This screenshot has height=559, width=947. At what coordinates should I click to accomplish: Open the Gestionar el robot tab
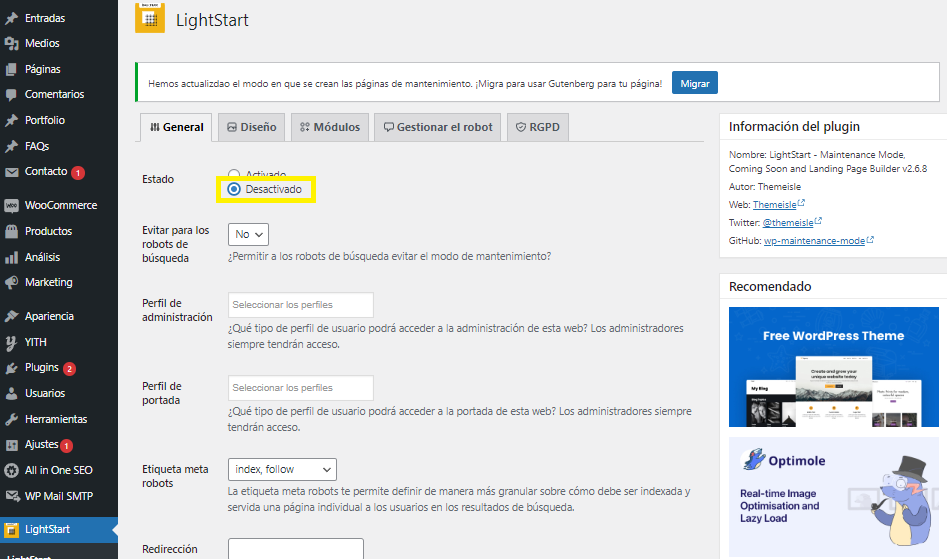coord(438,128)
